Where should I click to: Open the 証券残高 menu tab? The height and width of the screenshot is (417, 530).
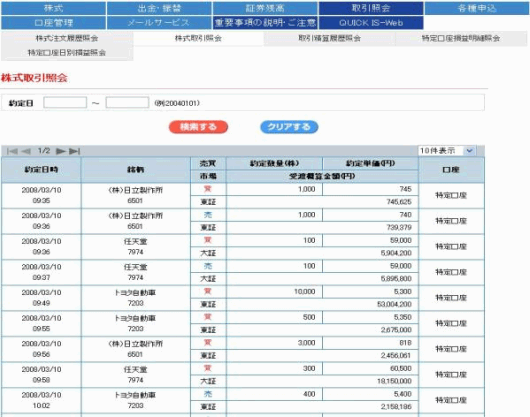(x=265, y=8)
